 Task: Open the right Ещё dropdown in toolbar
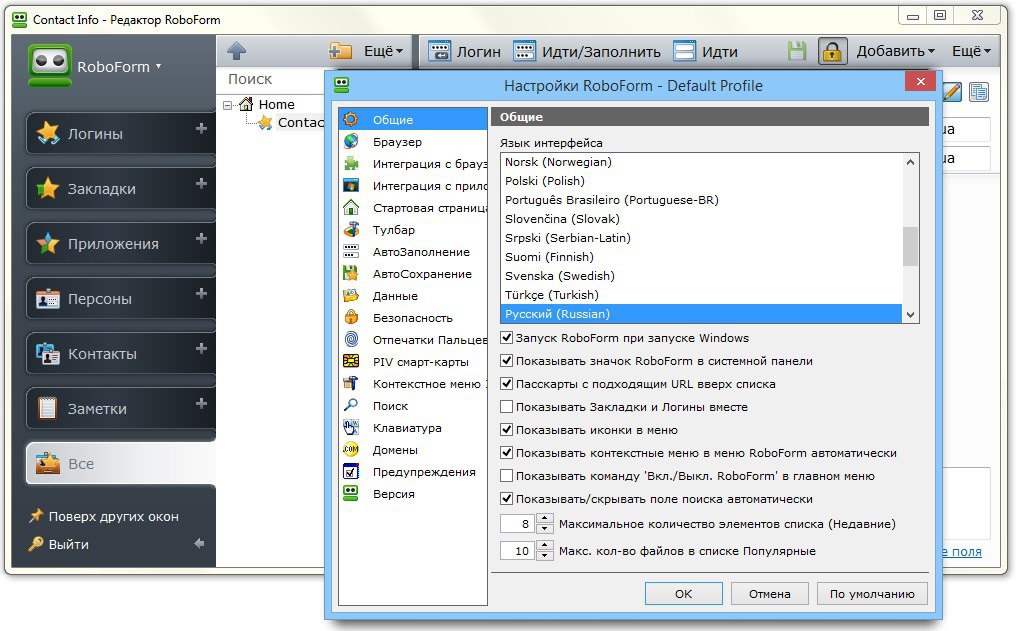[x=971, y=51]
